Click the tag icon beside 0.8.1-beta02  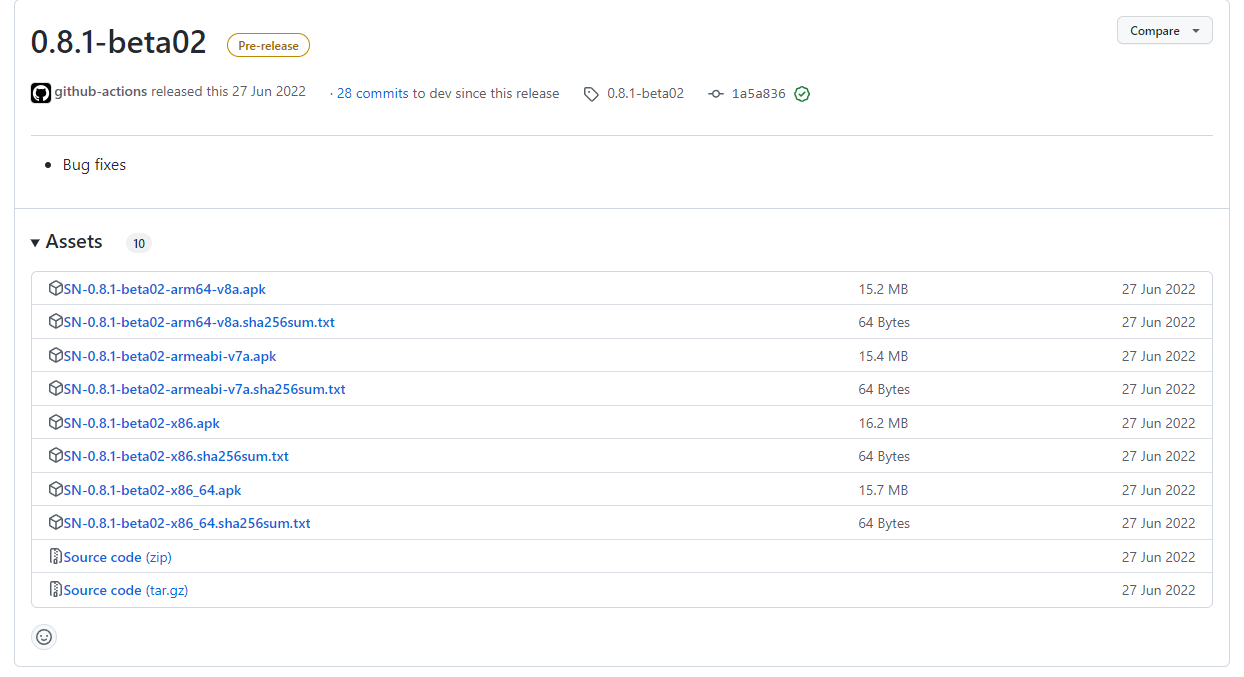pyautogui.click(x=591, y=94)
